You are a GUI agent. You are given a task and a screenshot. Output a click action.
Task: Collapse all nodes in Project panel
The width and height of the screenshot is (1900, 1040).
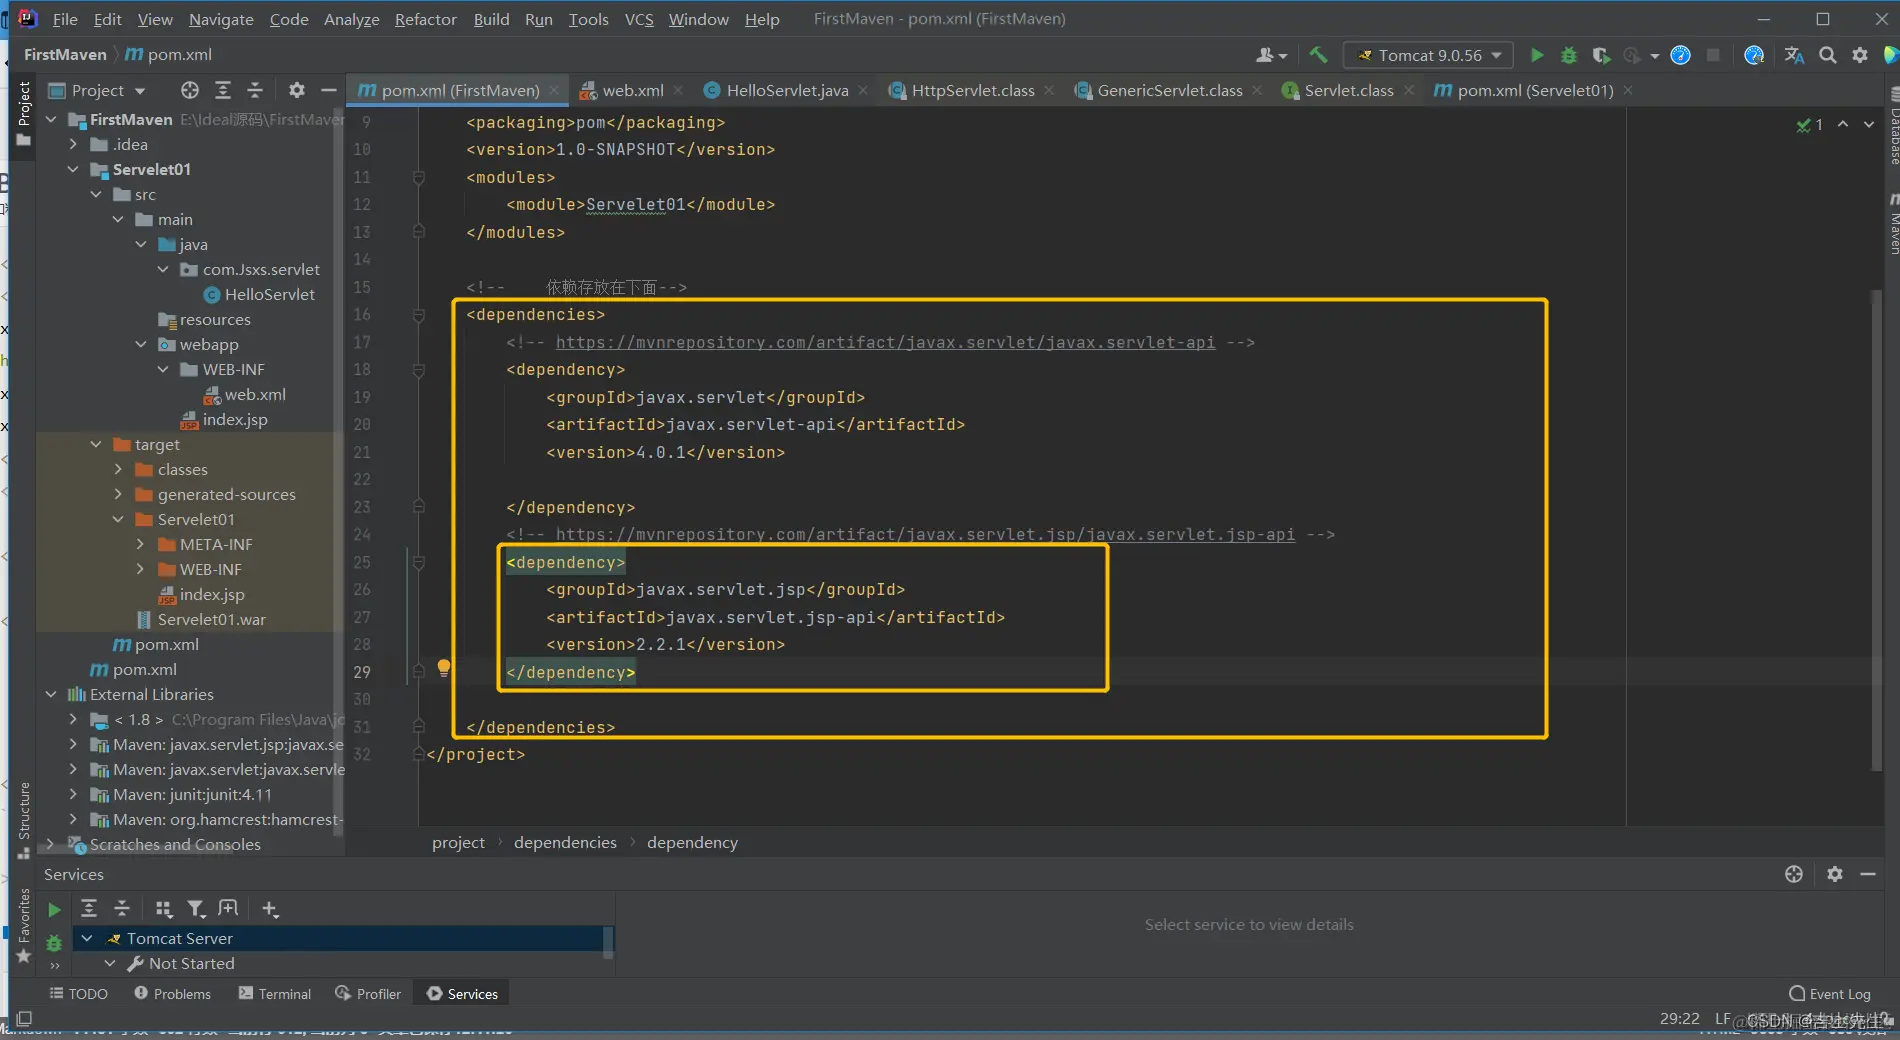pyautogui.click(x=255, y=90)
